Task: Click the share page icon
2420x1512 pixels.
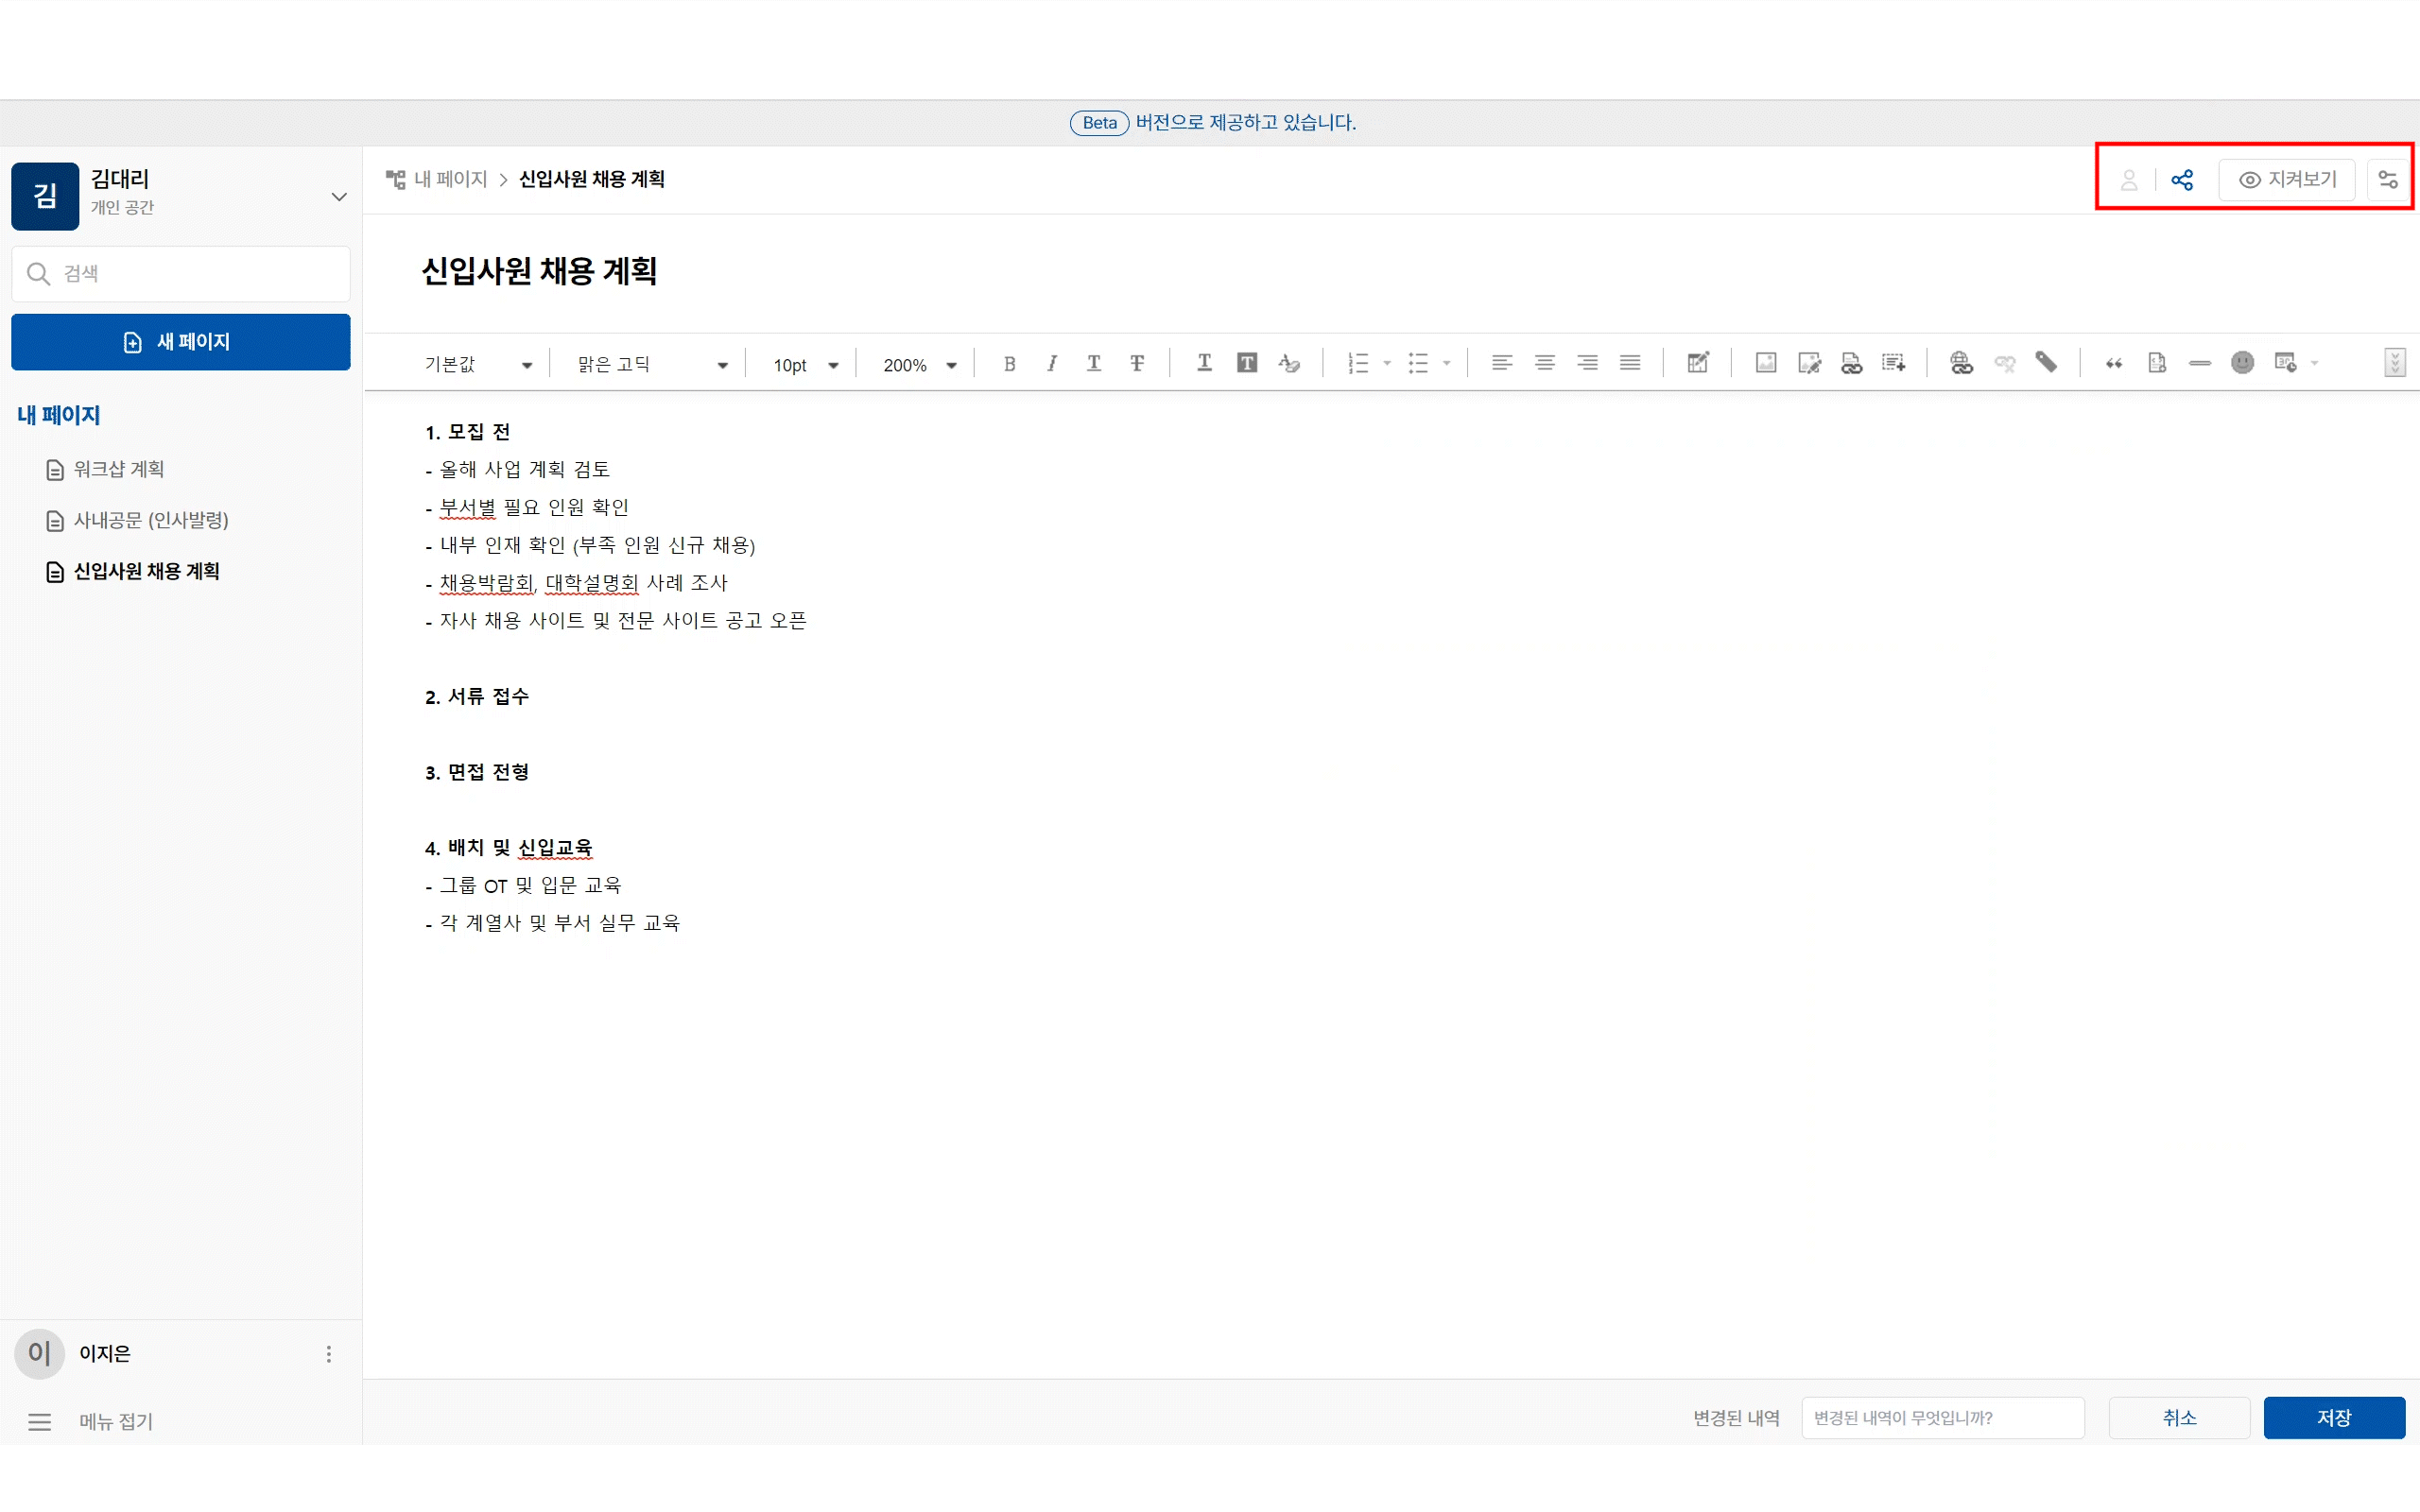Action: coord(2182,180)
